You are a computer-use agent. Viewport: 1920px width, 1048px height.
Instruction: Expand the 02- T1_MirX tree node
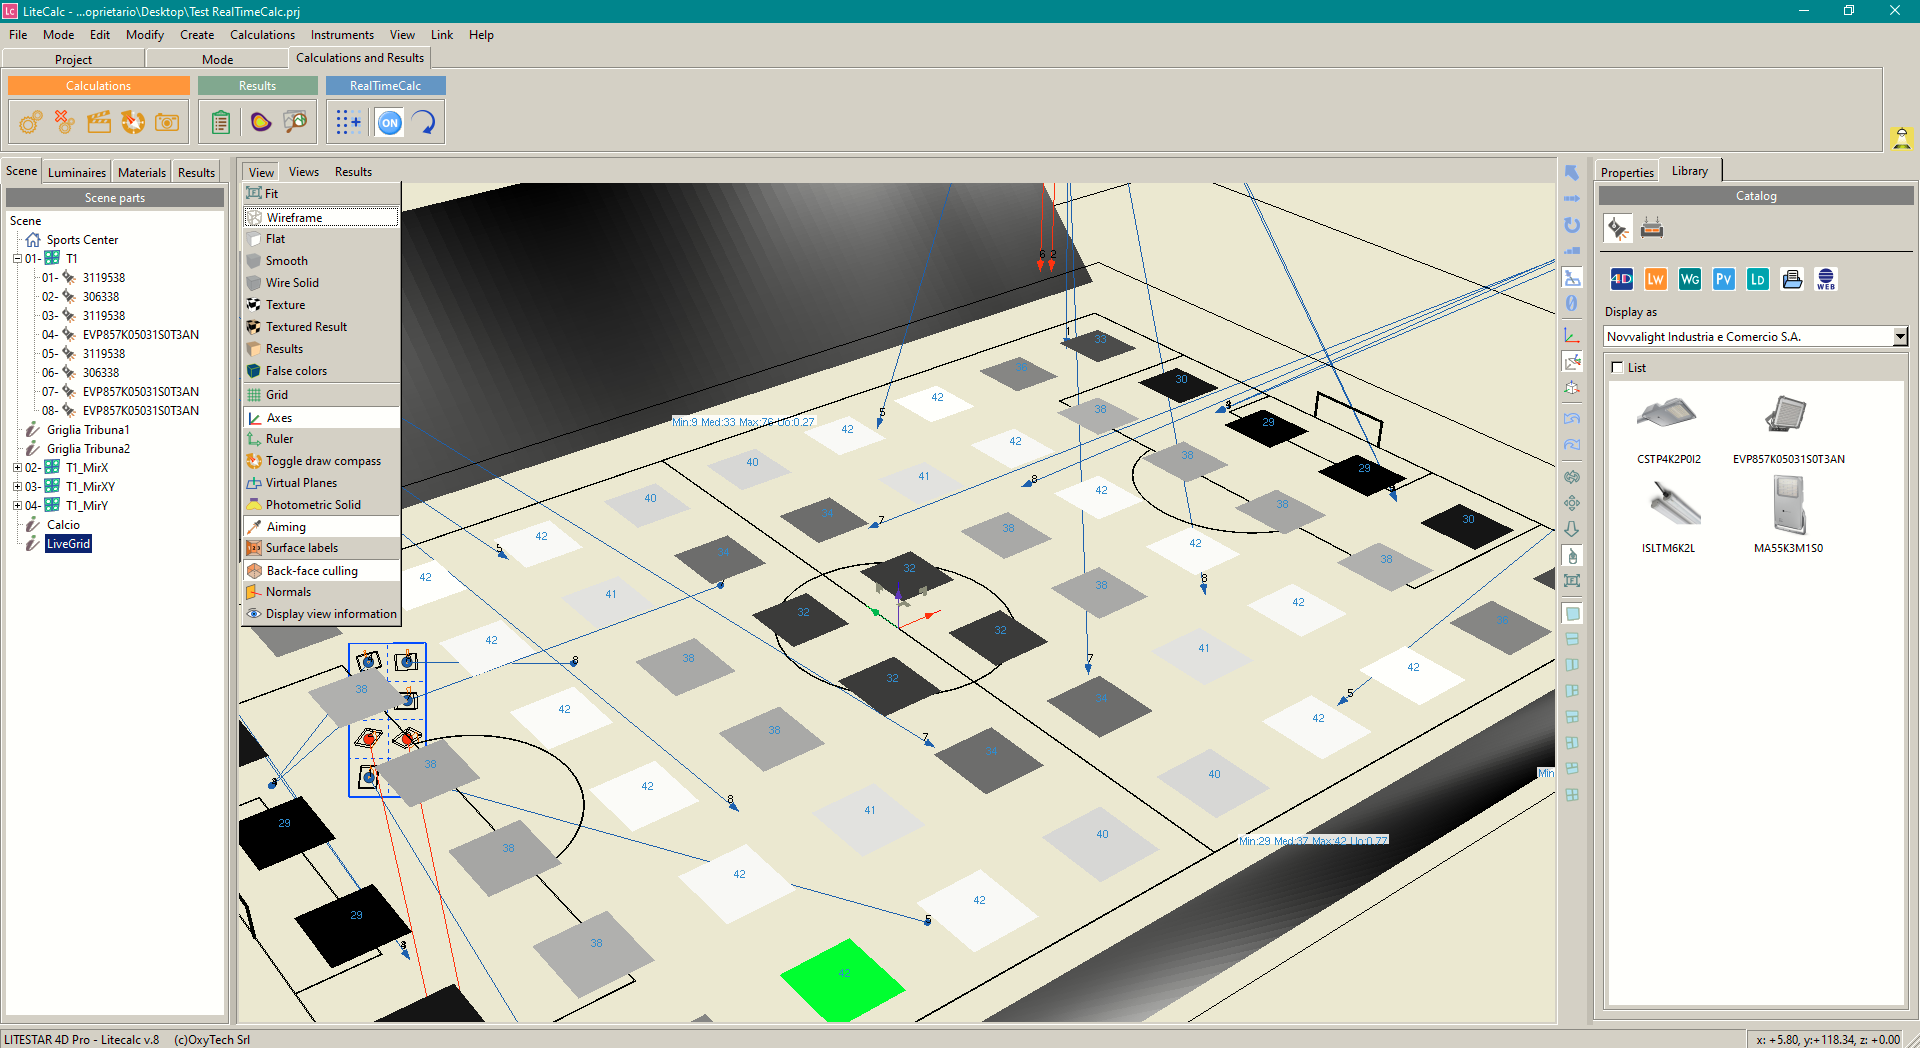coord(17,468)
